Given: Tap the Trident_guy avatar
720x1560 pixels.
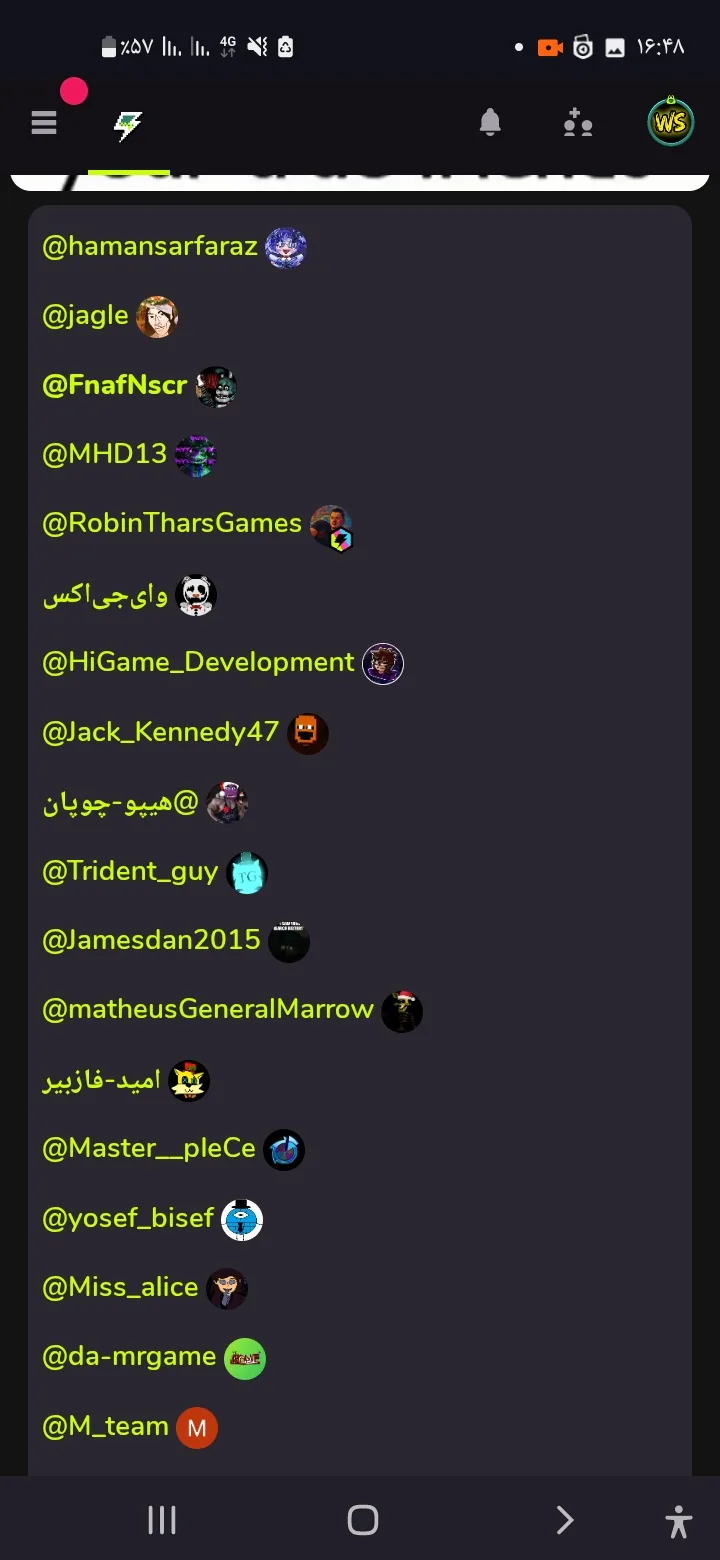Looking at the screenshot, I should coord(247,873).
